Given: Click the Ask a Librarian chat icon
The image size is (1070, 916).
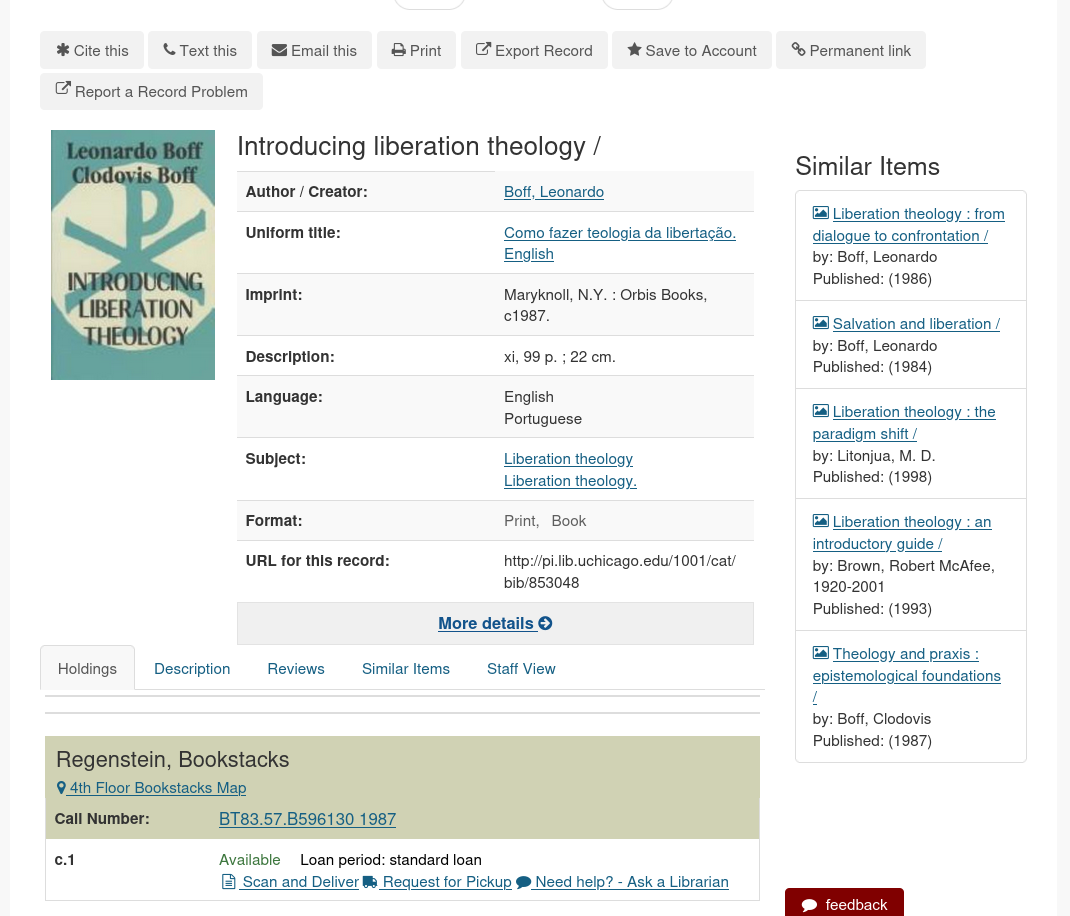Looking at the screenshot, I should 522,881.
